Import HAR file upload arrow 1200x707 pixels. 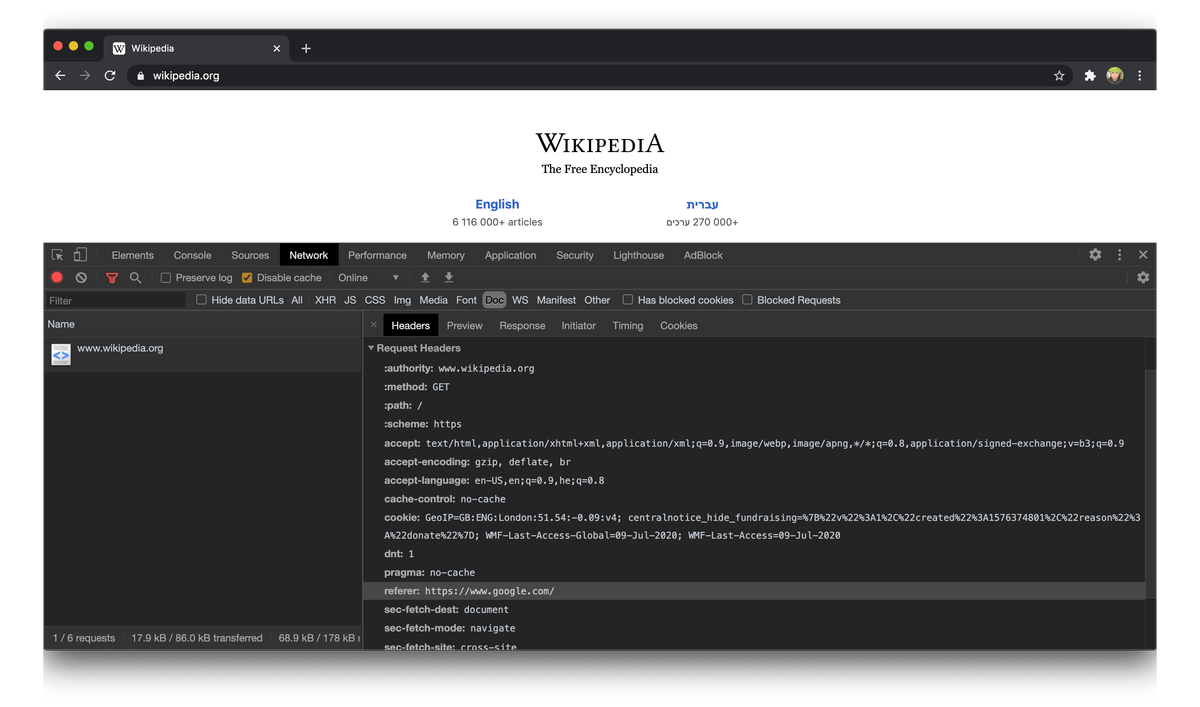425,278
